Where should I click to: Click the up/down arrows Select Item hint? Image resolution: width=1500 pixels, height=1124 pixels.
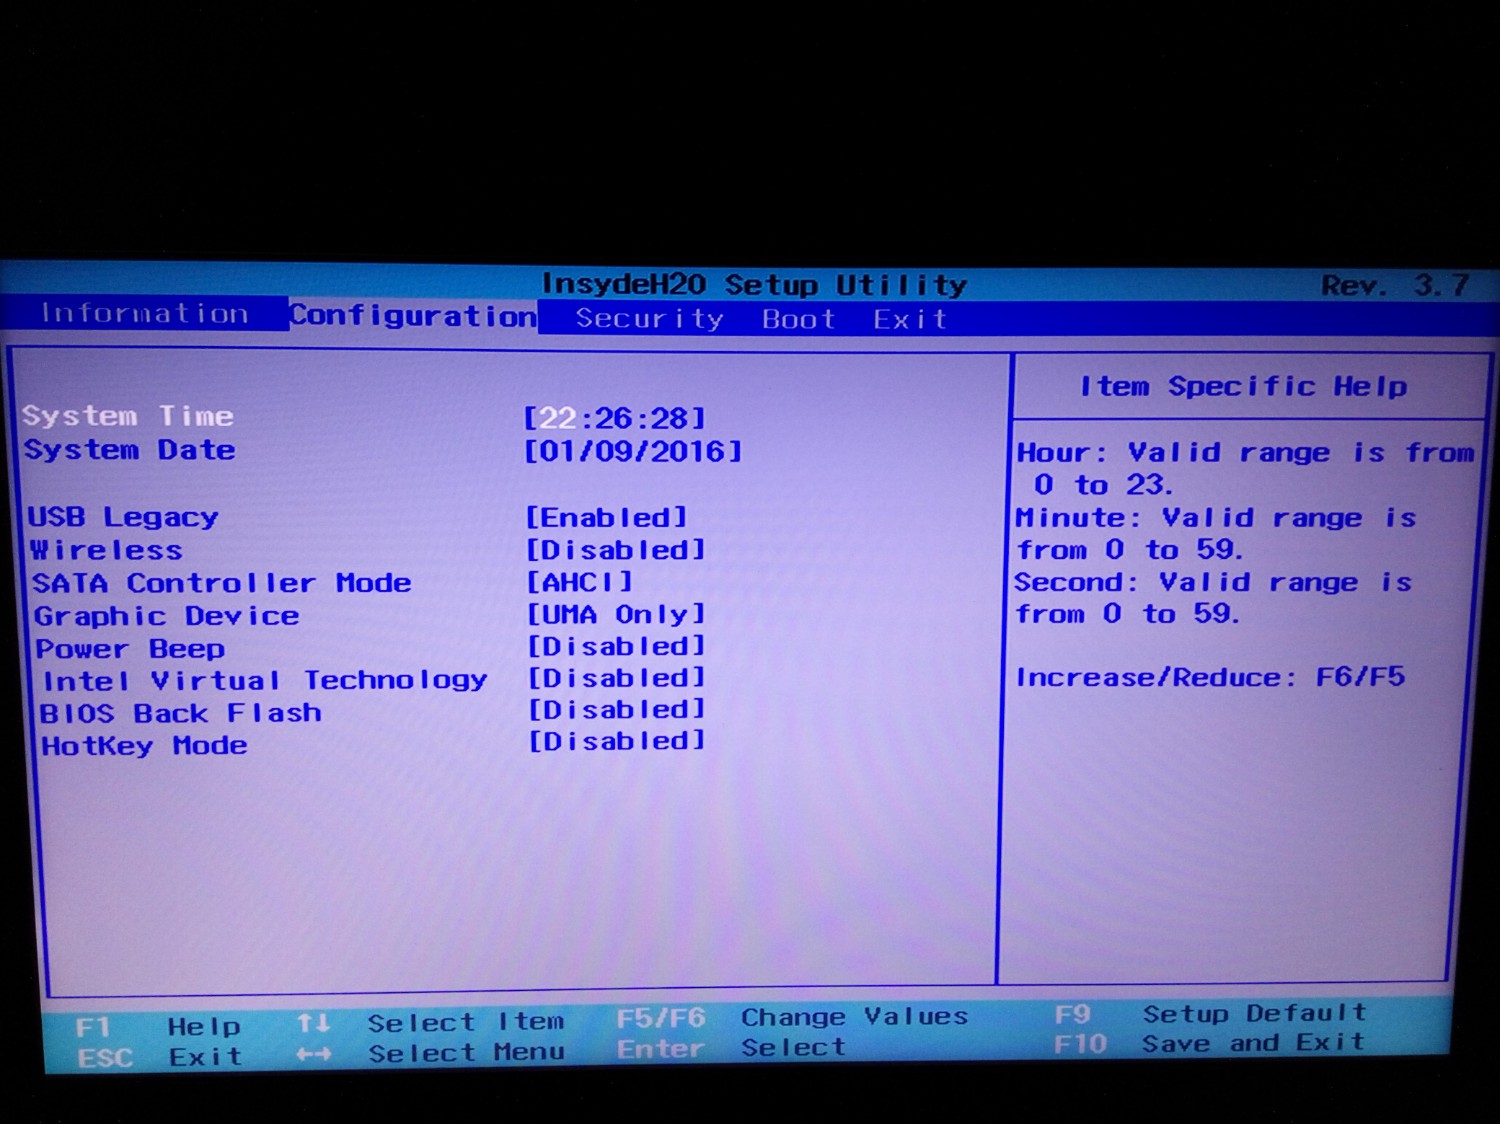[431, 1023]
